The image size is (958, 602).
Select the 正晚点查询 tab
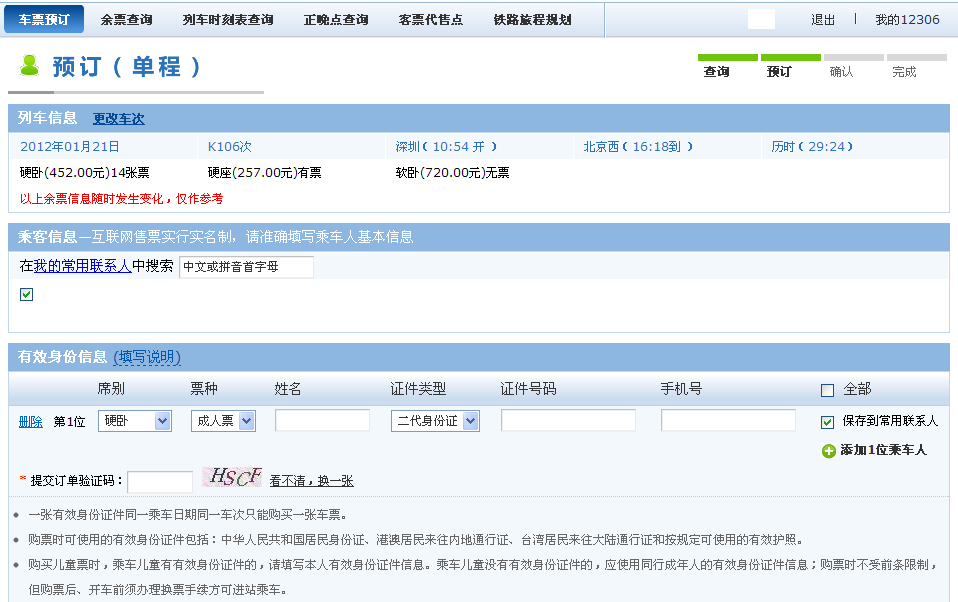(x=336, y=19)
